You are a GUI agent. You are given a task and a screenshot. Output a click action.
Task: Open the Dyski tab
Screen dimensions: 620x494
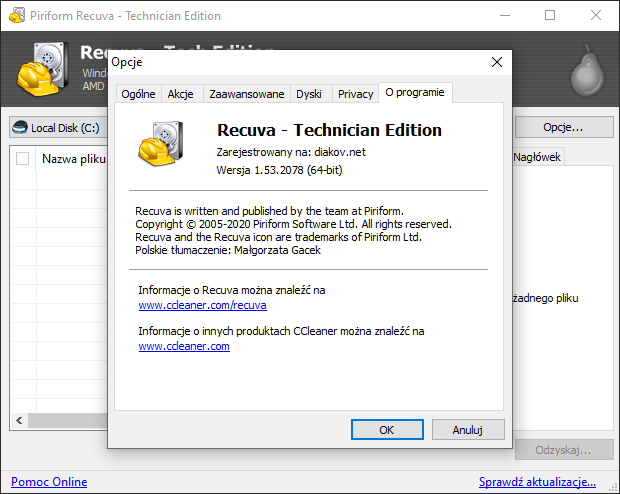click(309, 94)
